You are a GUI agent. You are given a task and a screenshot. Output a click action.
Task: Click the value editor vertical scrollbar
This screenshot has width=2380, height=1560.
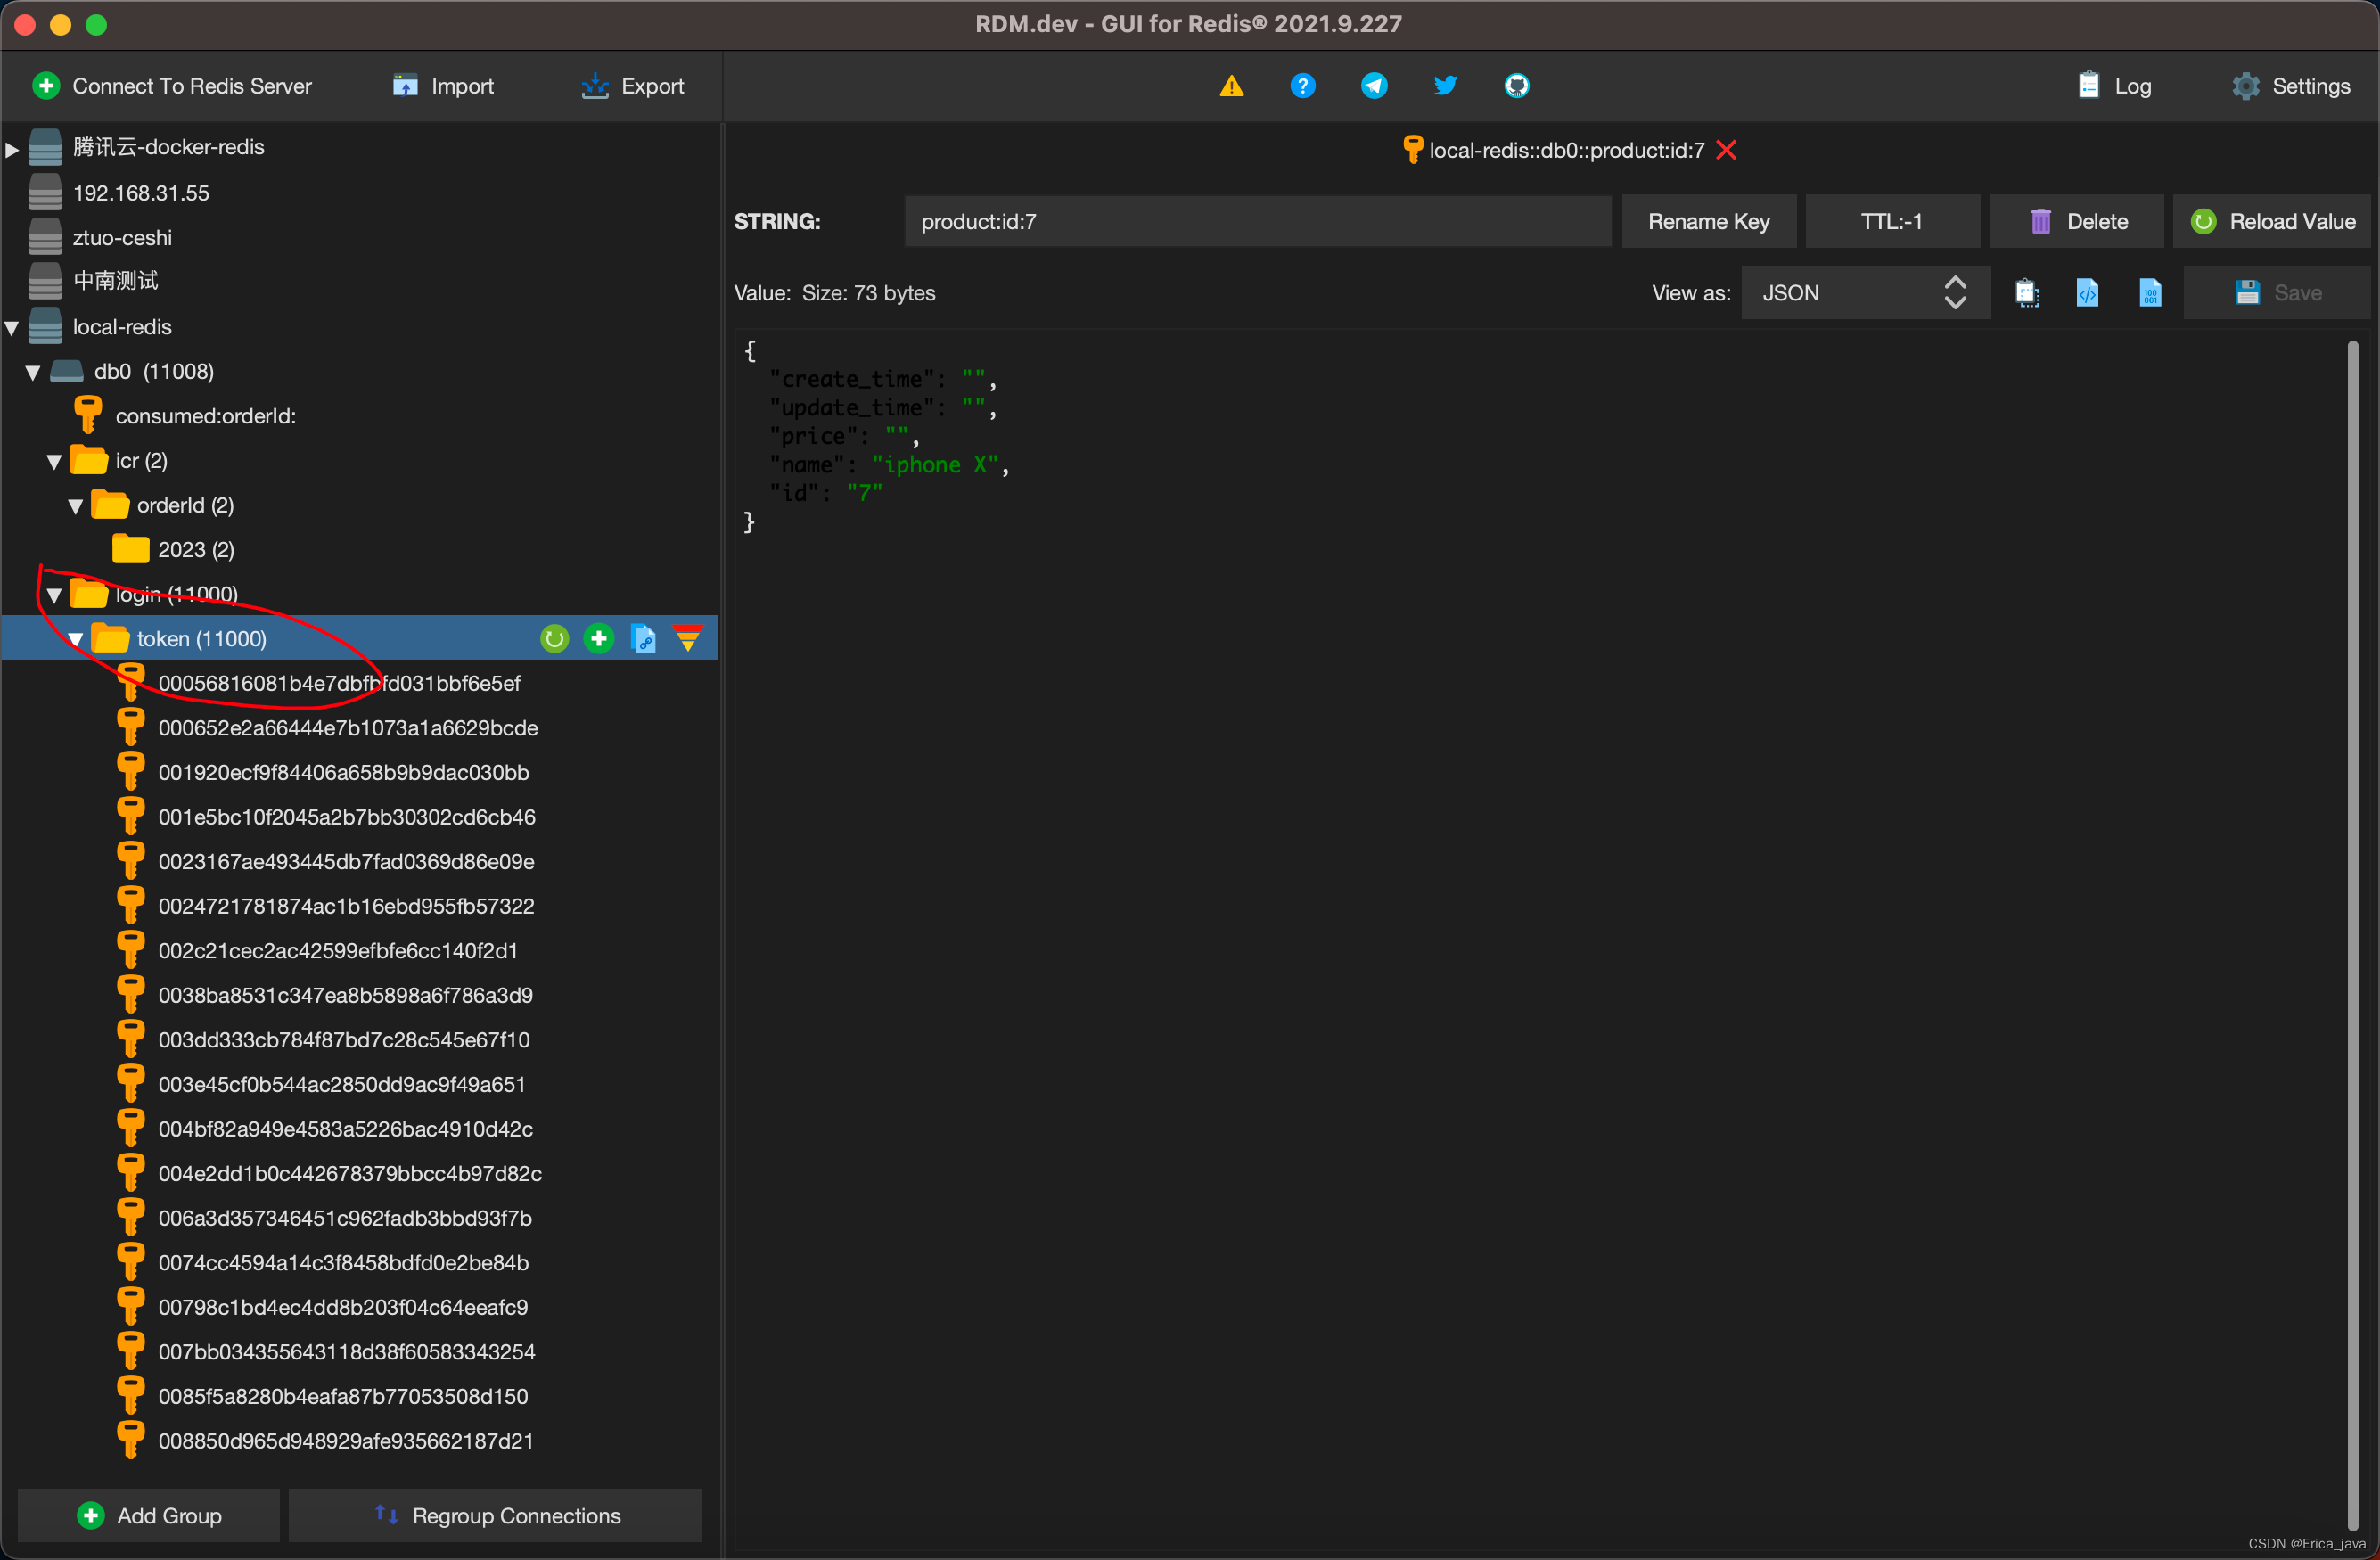pyautogui.click(x=2353, y=935)
